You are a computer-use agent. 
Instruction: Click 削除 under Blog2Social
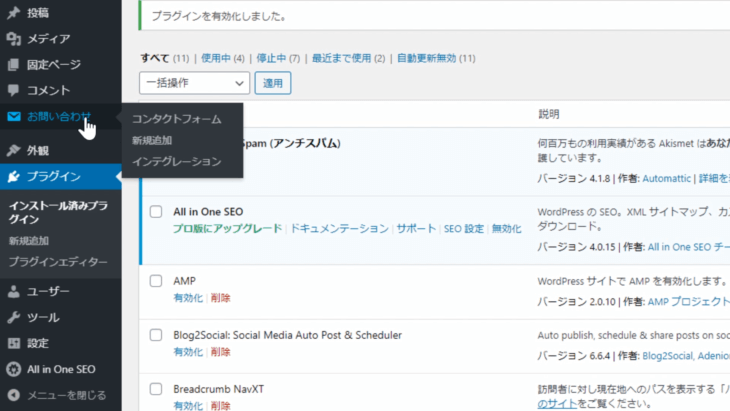[x=221, y=352]
